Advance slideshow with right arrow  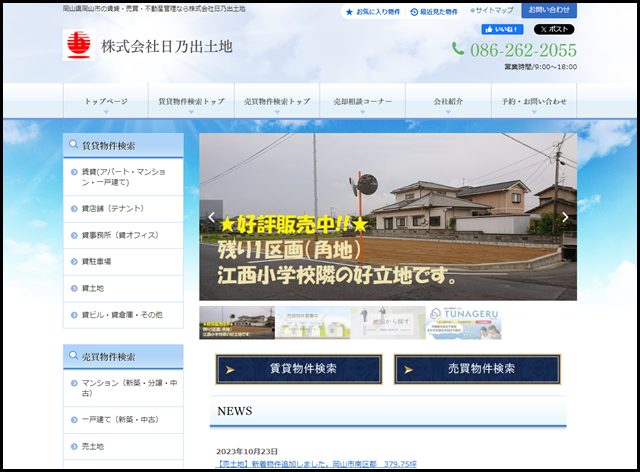(x=565, y=217)
